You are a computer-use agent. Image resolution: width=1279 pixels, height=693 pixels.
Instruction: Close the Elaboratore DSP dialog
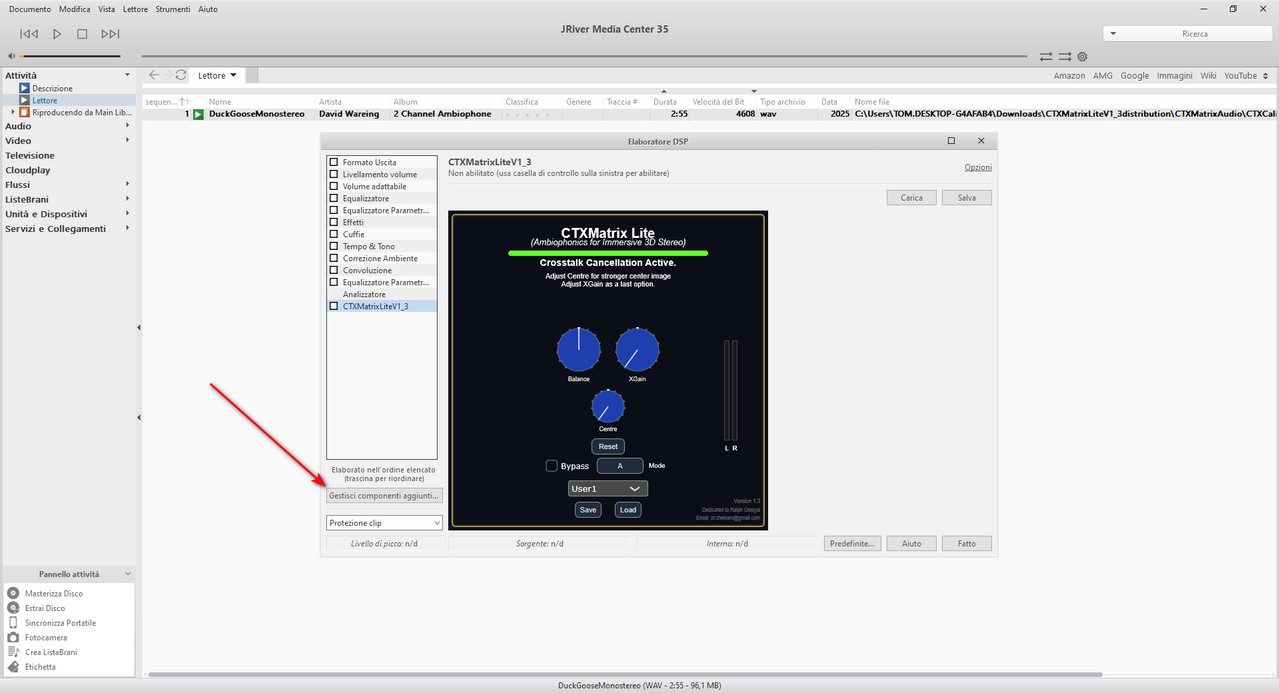coord(981,141)
